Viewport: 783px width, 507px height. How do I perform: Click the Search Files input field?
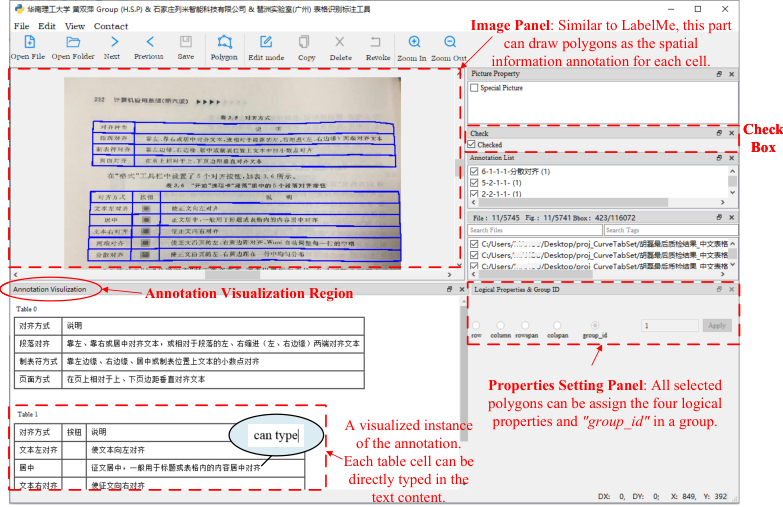coord(535,230)
